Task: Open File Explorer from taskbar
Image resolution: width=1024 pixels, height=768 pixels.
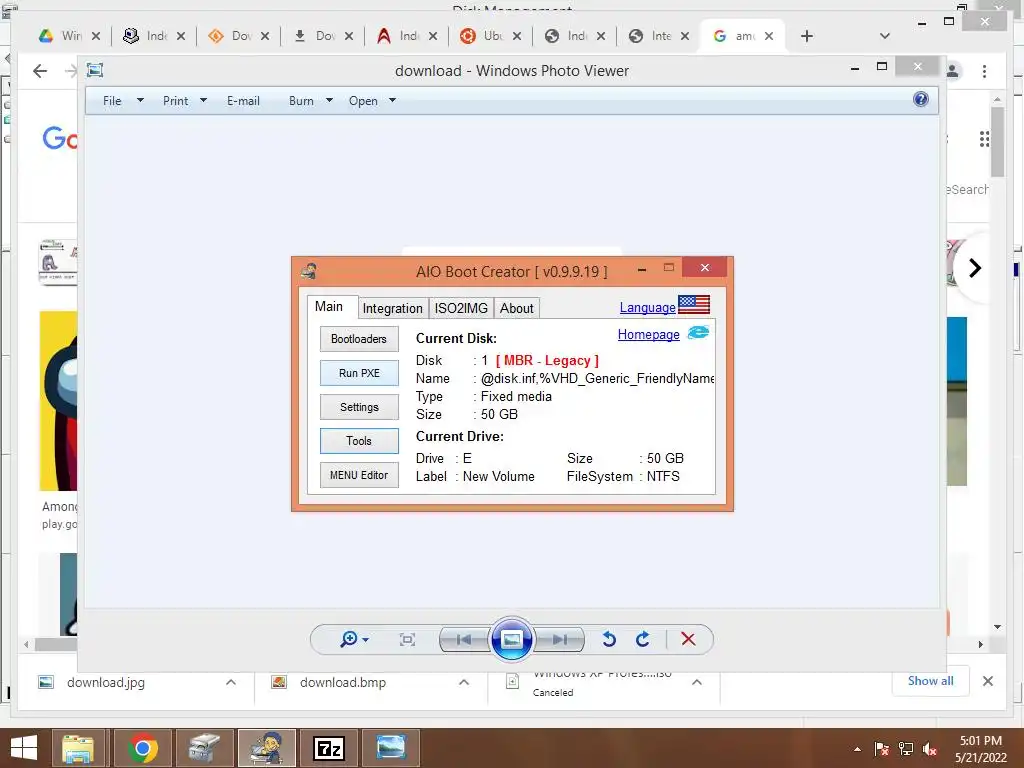Action: [78, 748]
